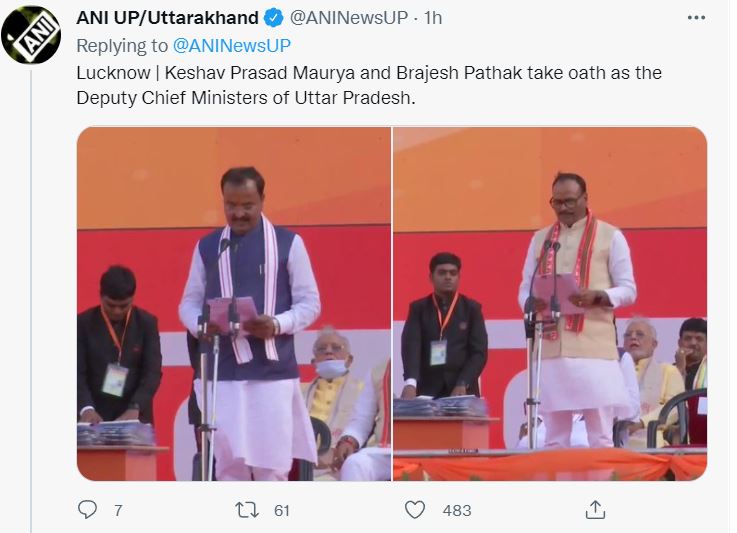Click the blue @ANINewsUP mention after Replying to
737x533 pixels.
point(232,46)
